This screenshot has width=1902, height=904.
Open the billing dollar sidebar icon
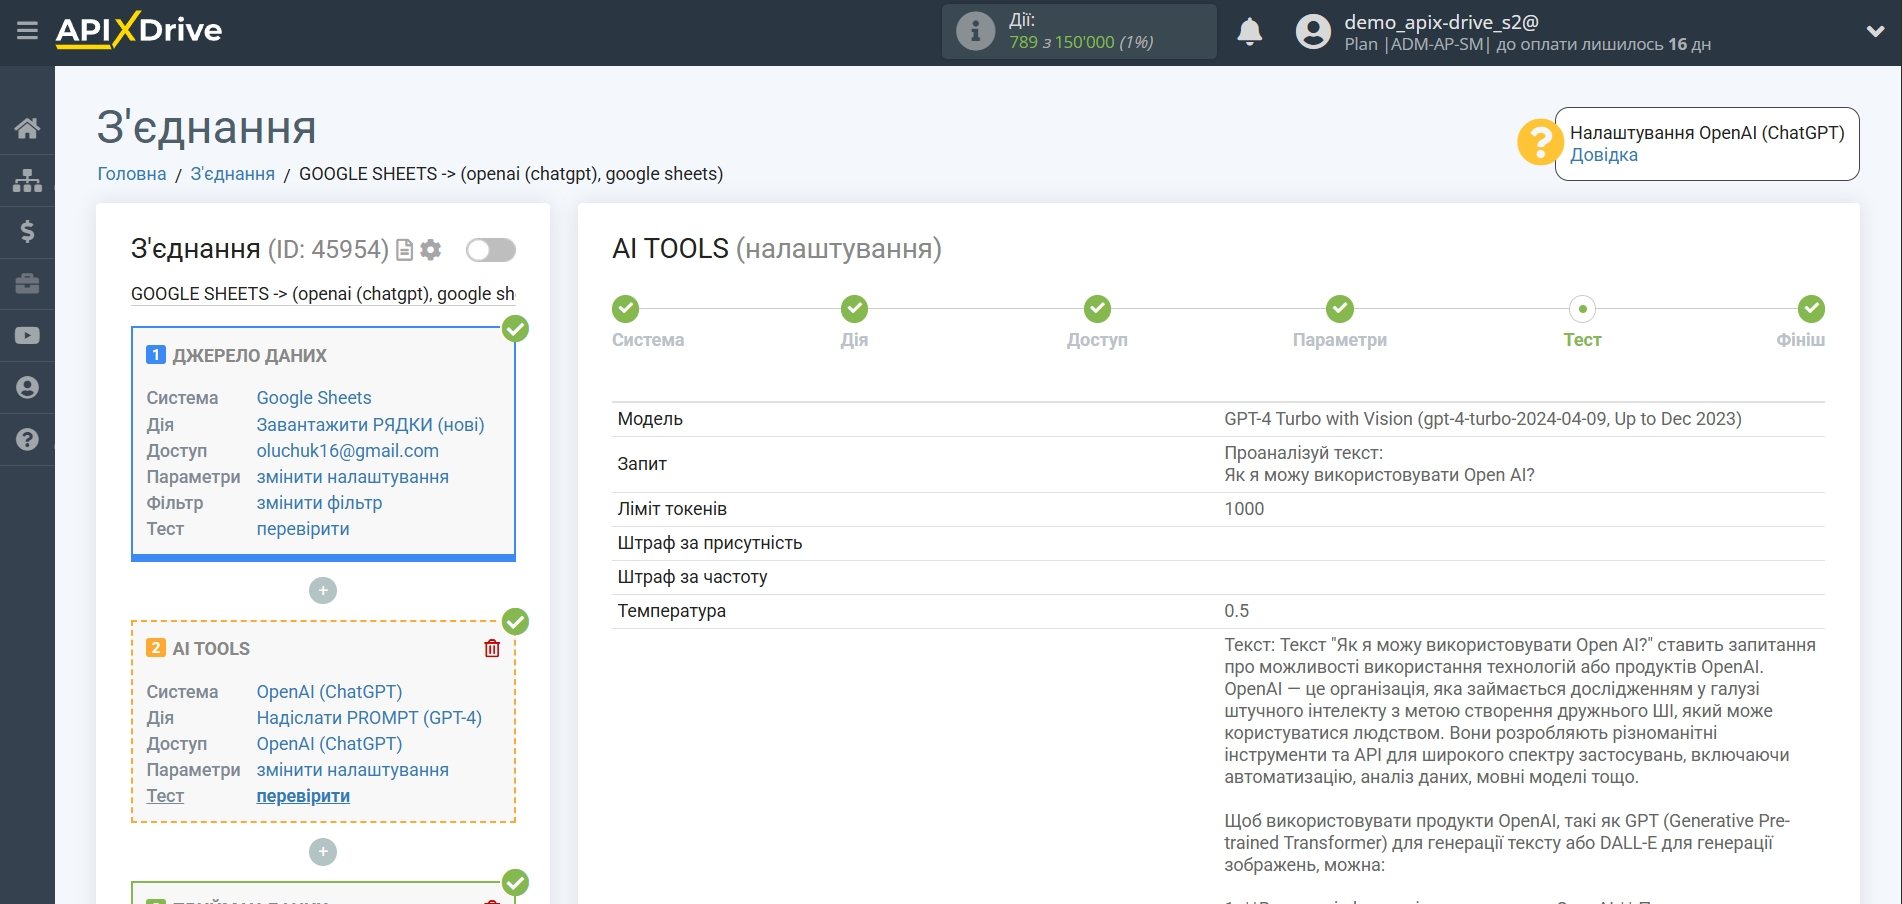(27, 232)
